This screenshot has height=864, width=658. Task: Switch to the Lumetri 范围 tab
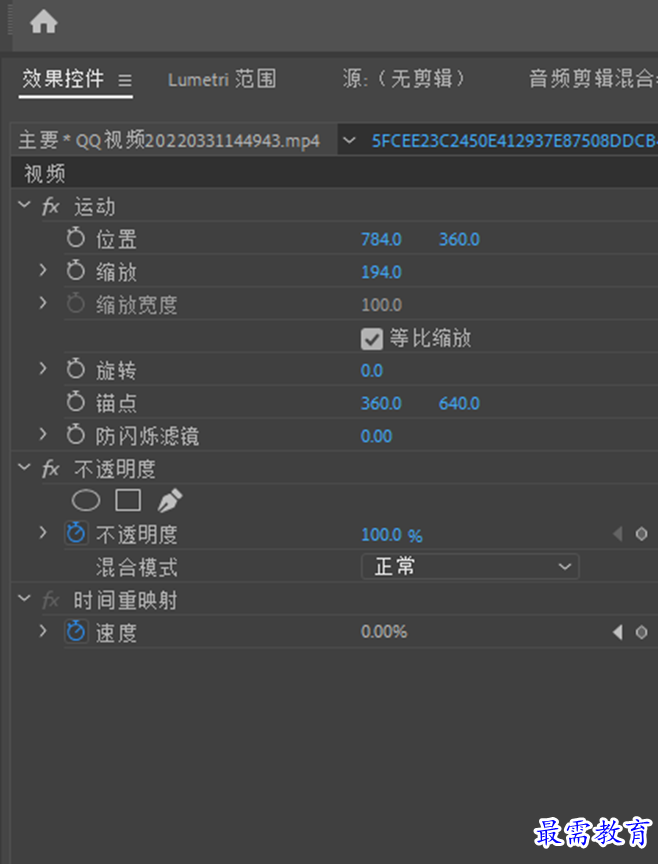click(x=222, y=79)
